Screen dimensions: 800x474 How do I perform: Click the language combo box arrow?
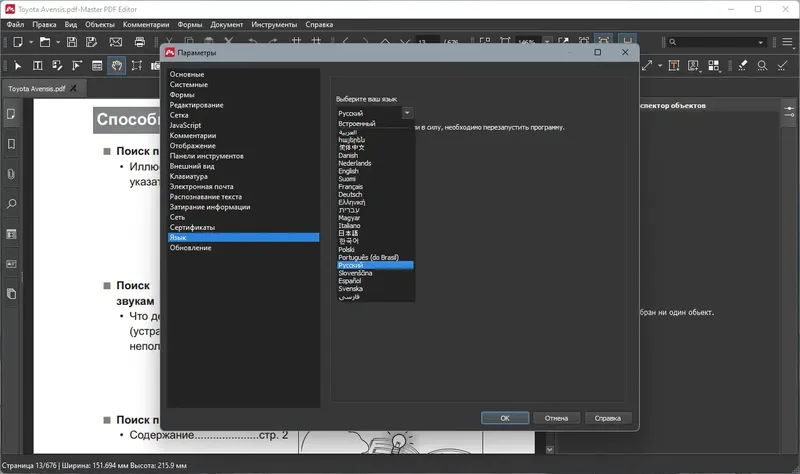click(x=407, y=113)
